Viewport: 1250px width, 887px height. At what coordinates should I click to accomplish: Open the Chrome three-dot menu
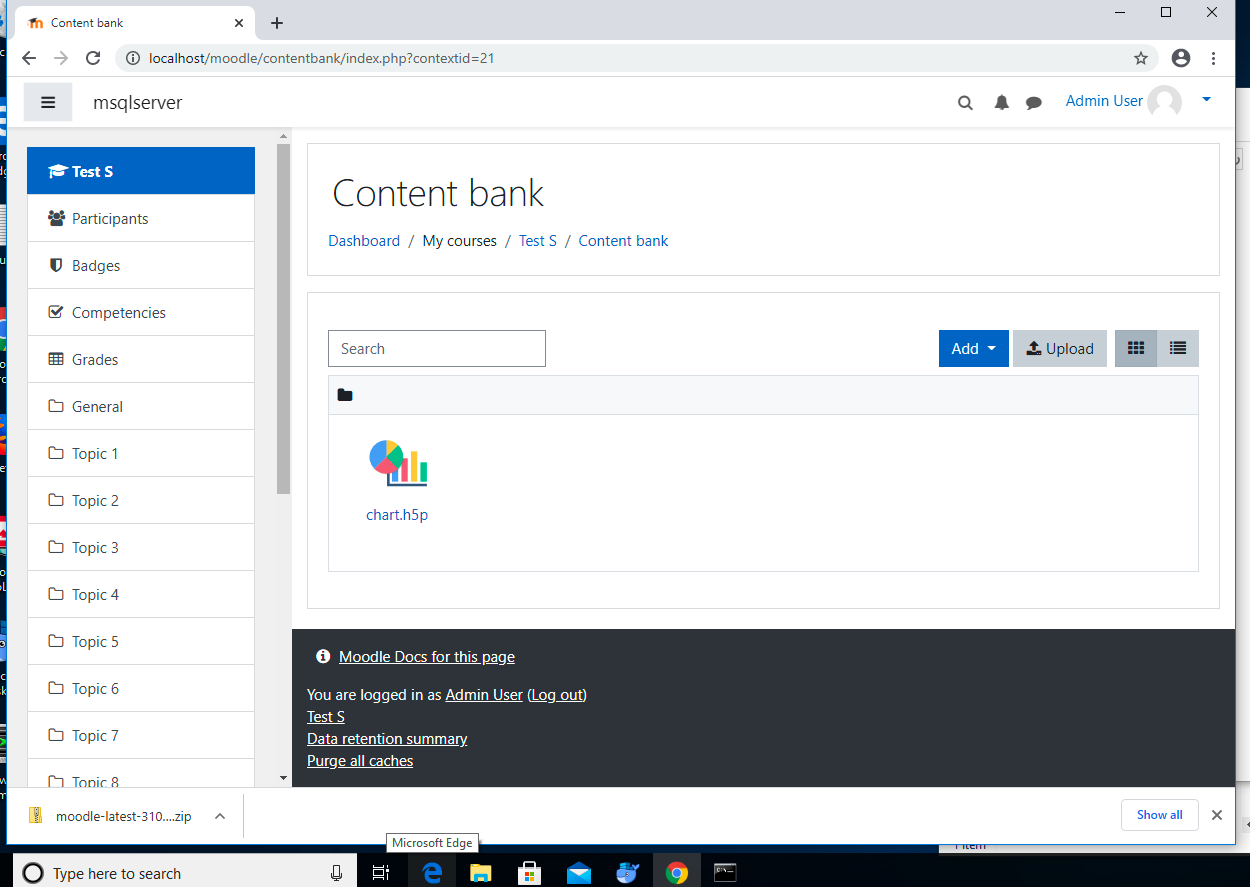coord(1213,58)
